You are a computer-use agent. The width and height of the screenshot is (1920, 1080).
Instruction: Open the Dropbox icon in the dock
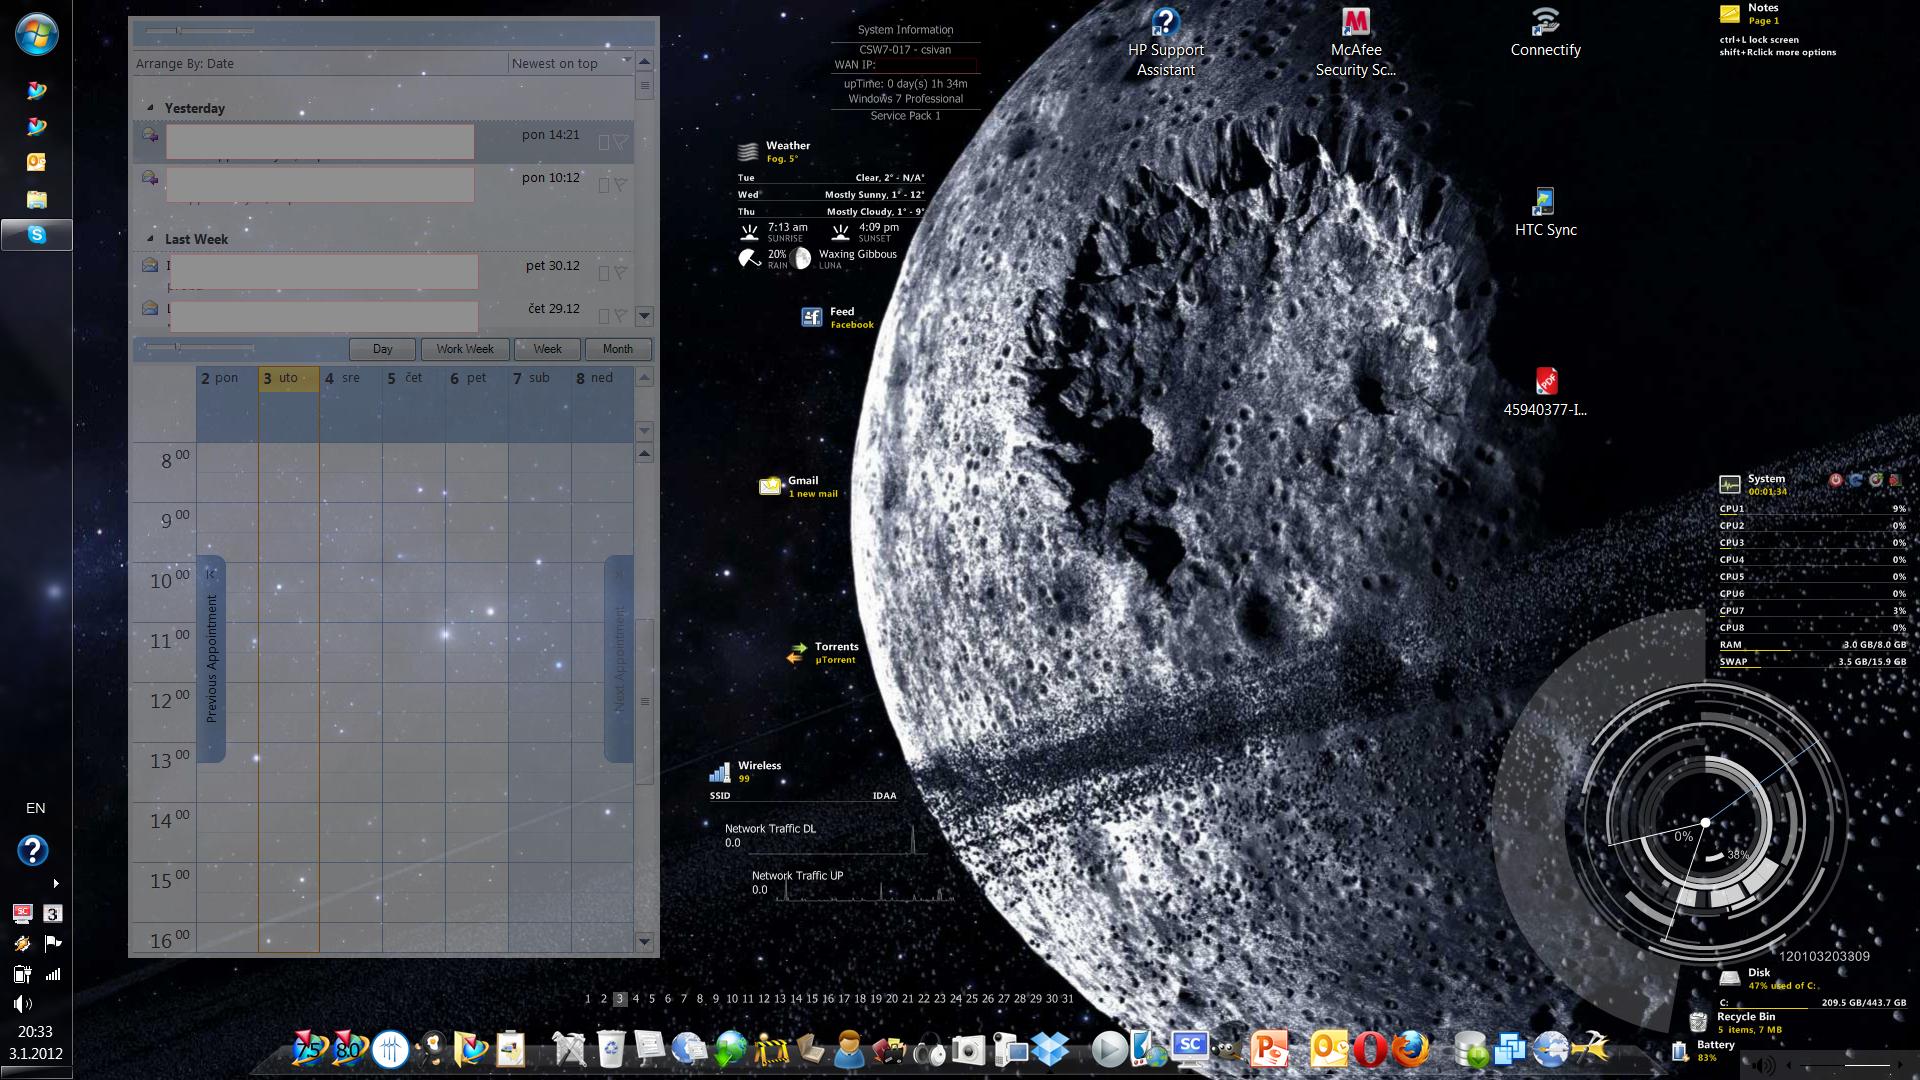pyautogui.click(x=1051, y=1049)
